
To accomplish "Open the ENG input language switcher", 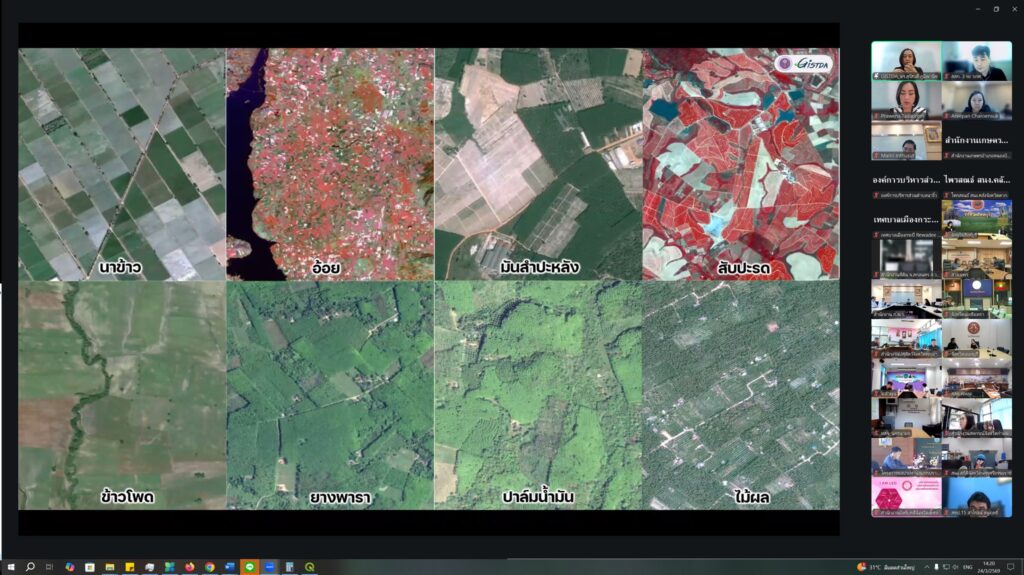I will 968,567.
